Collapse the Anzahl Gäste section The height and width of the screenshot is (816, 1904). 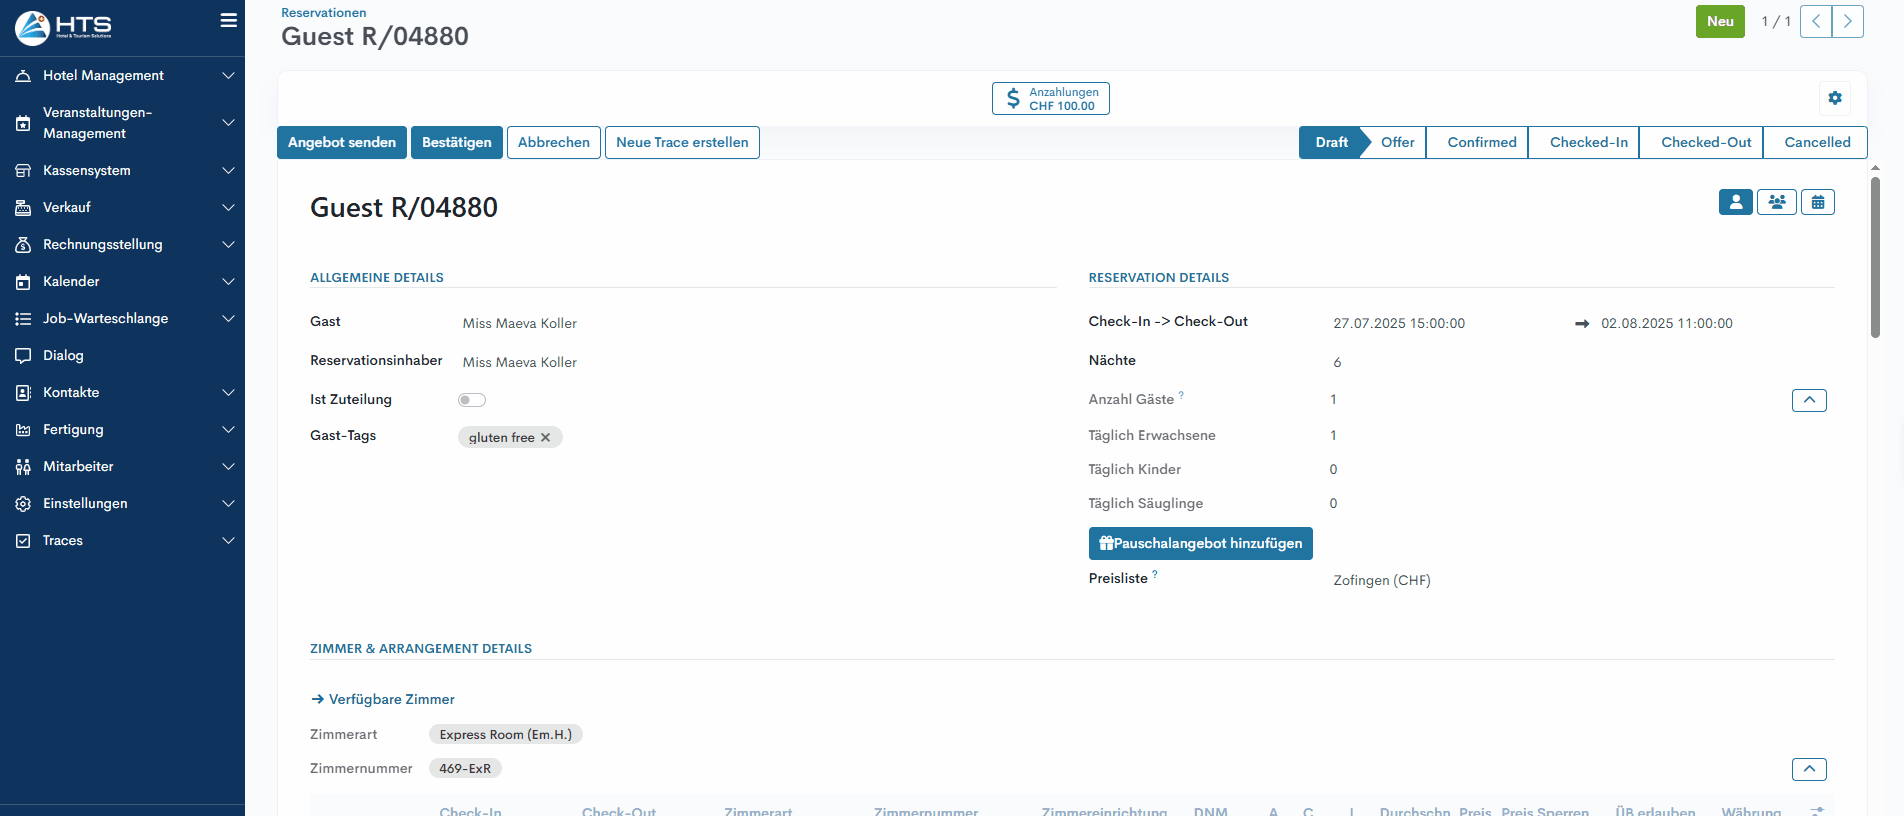pyautogui.click(x=1808, y=400)
